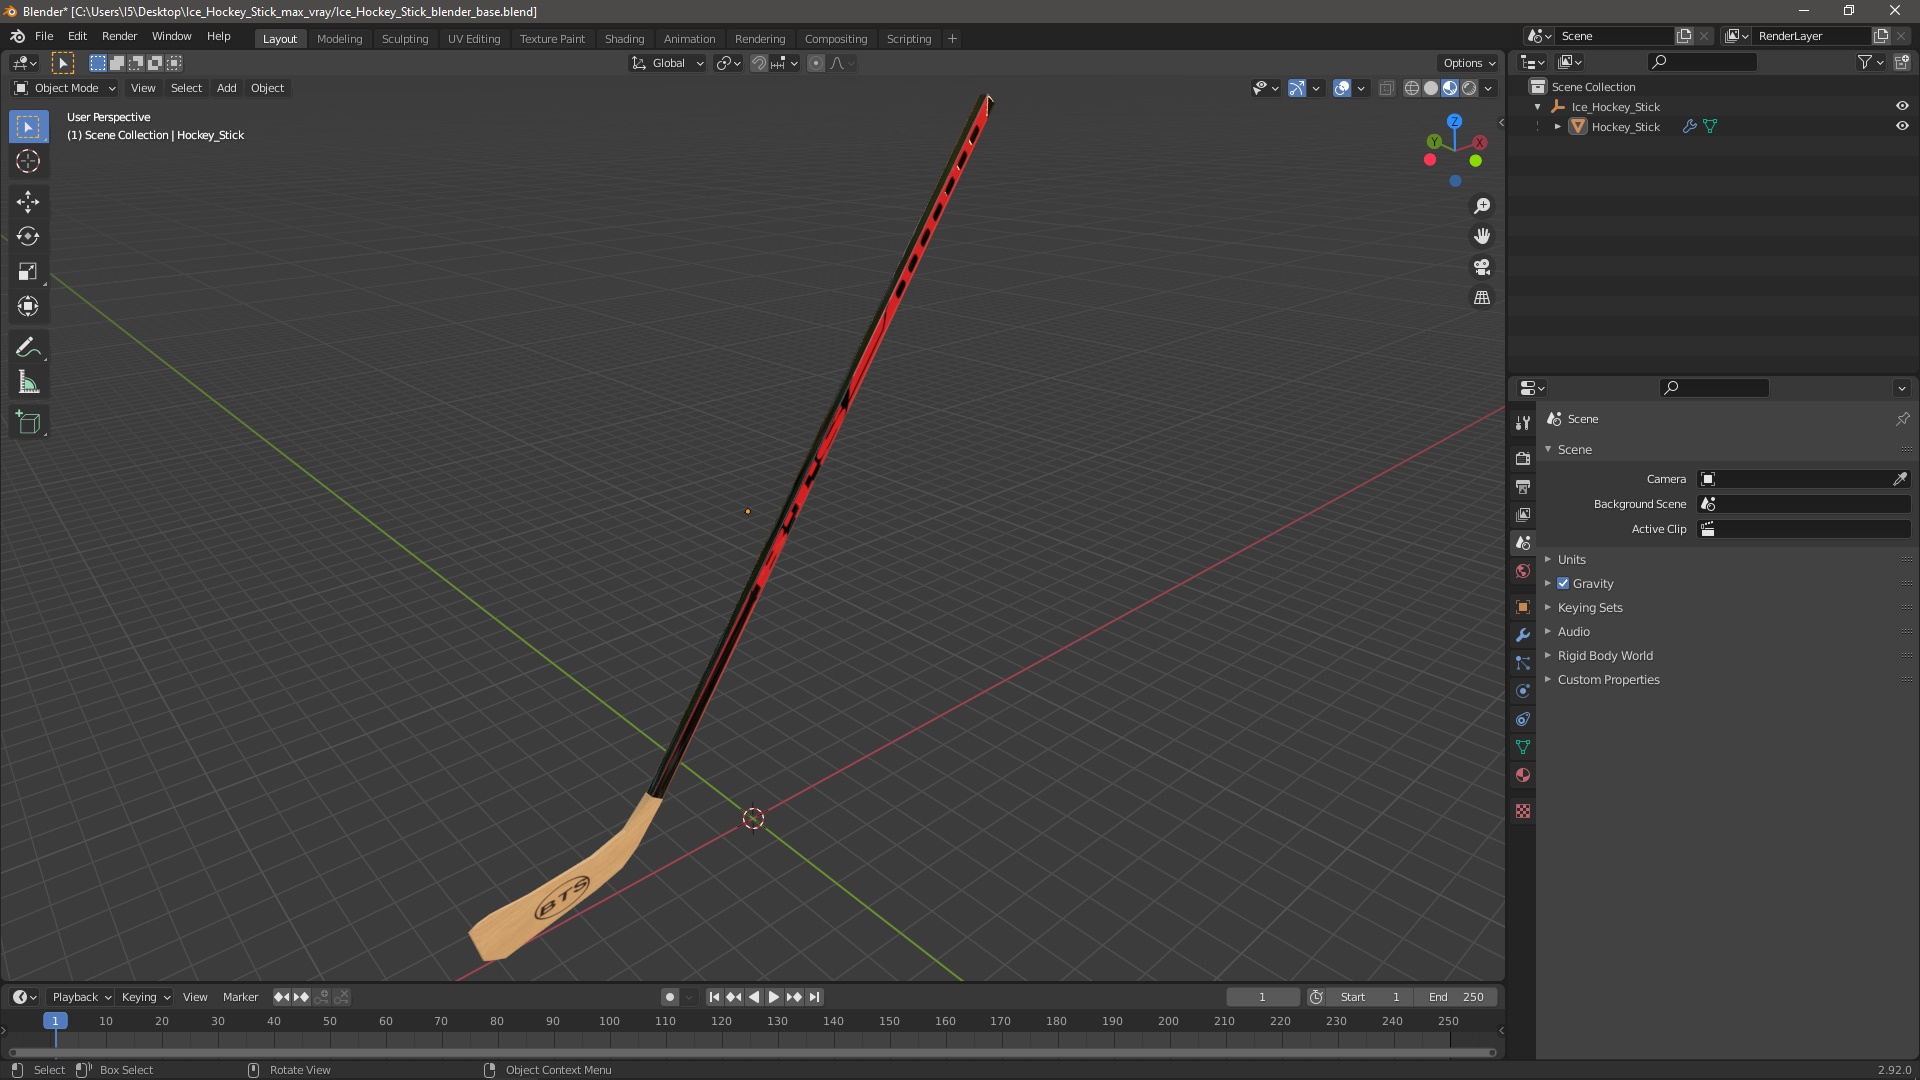Open the Render menu

point(119,36)
